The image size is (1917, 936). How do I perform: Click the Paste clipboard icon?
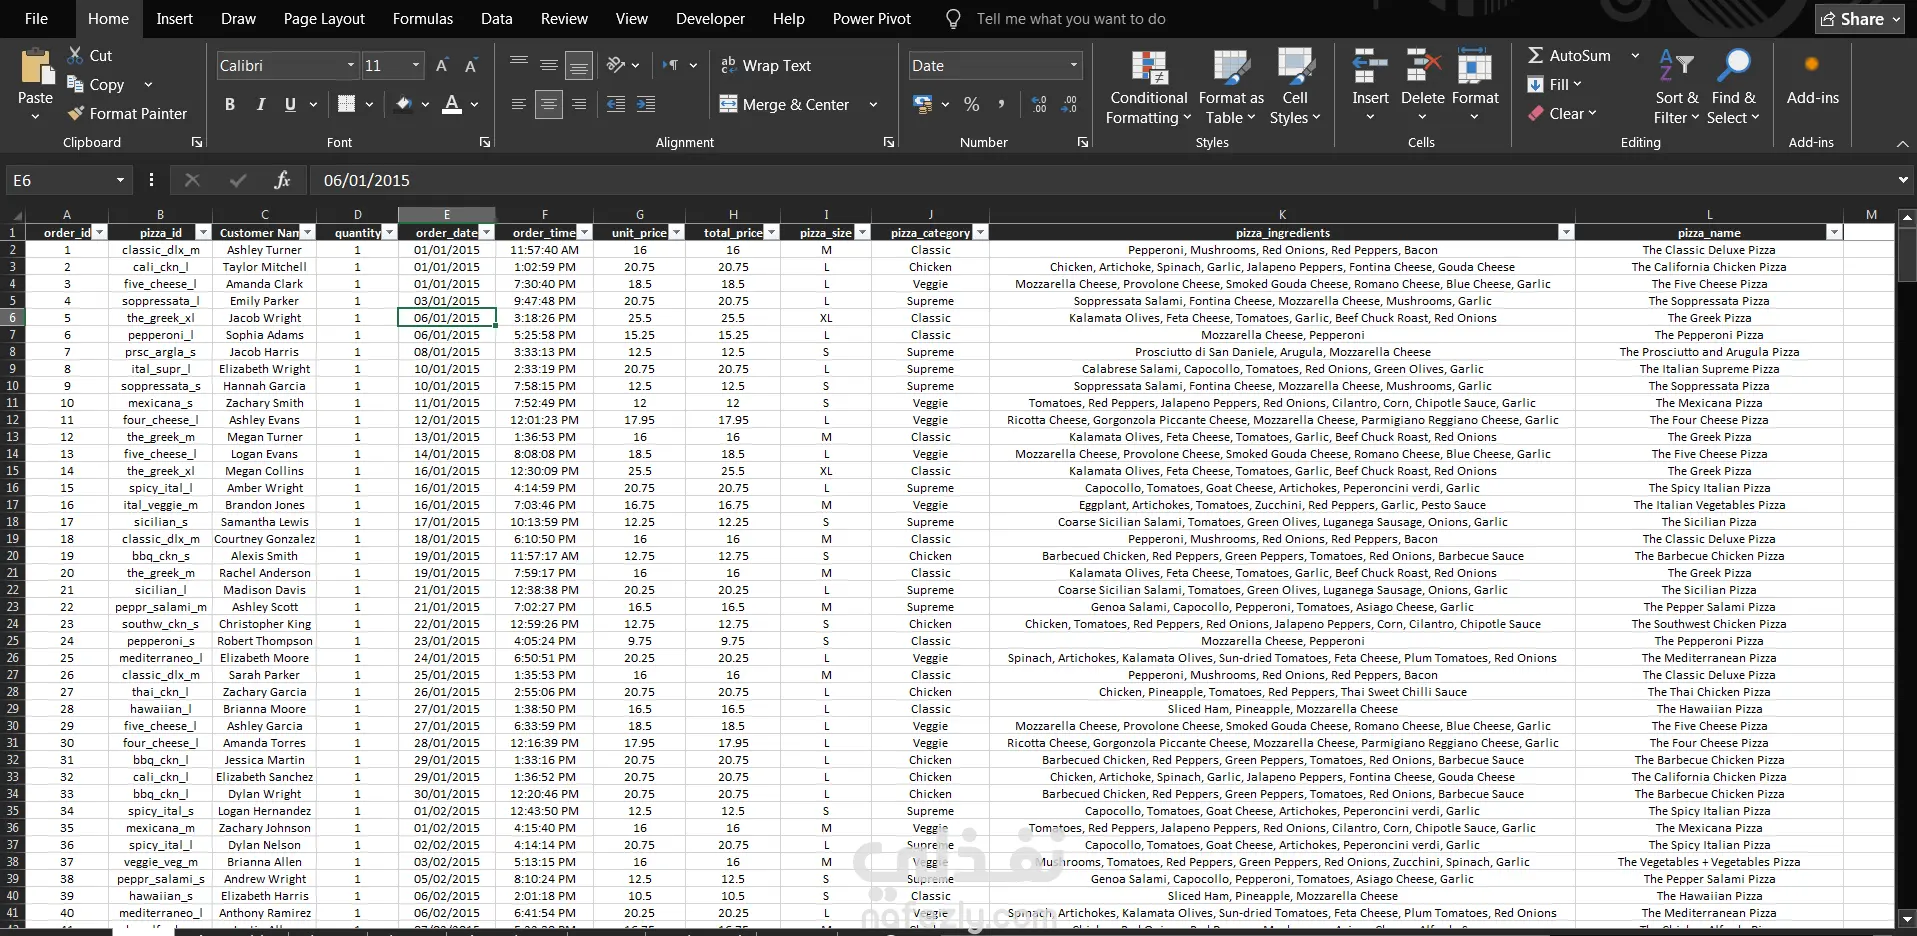(36, 67)
